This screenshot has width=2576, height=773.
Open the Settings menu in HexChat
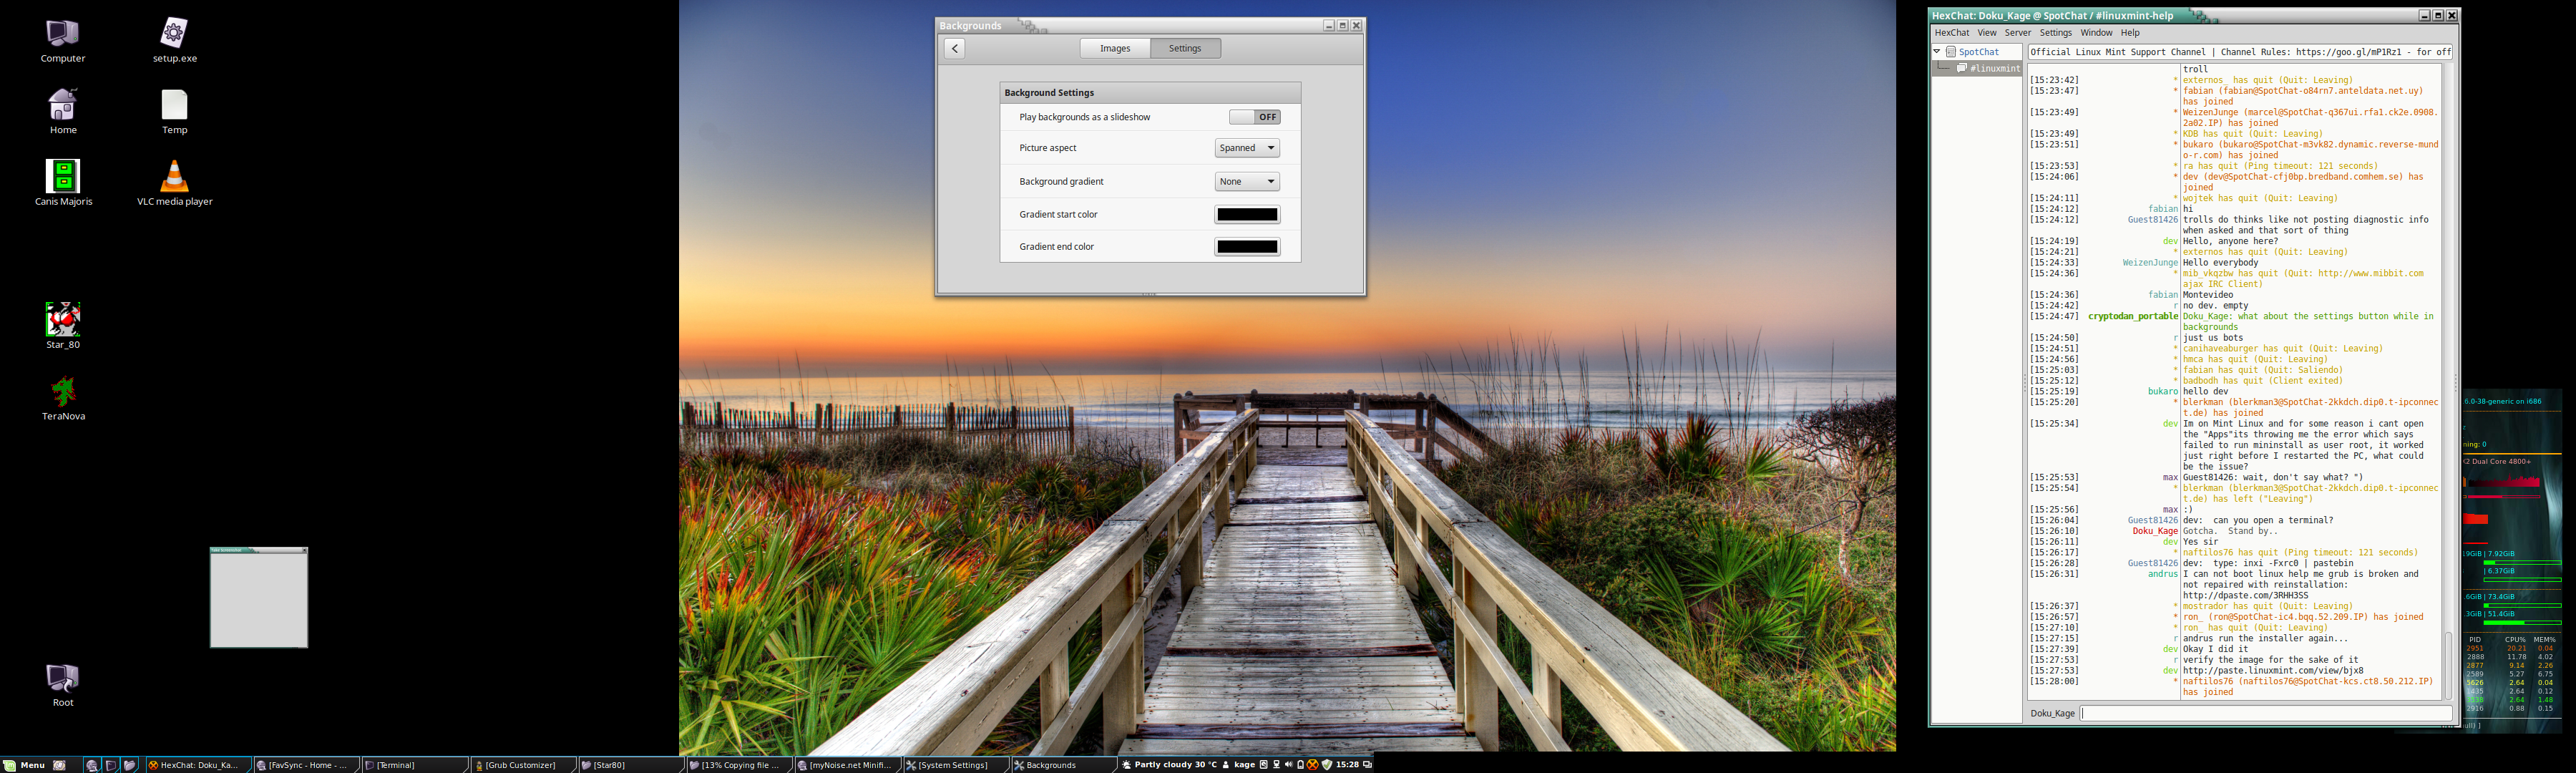(2055, 33)
